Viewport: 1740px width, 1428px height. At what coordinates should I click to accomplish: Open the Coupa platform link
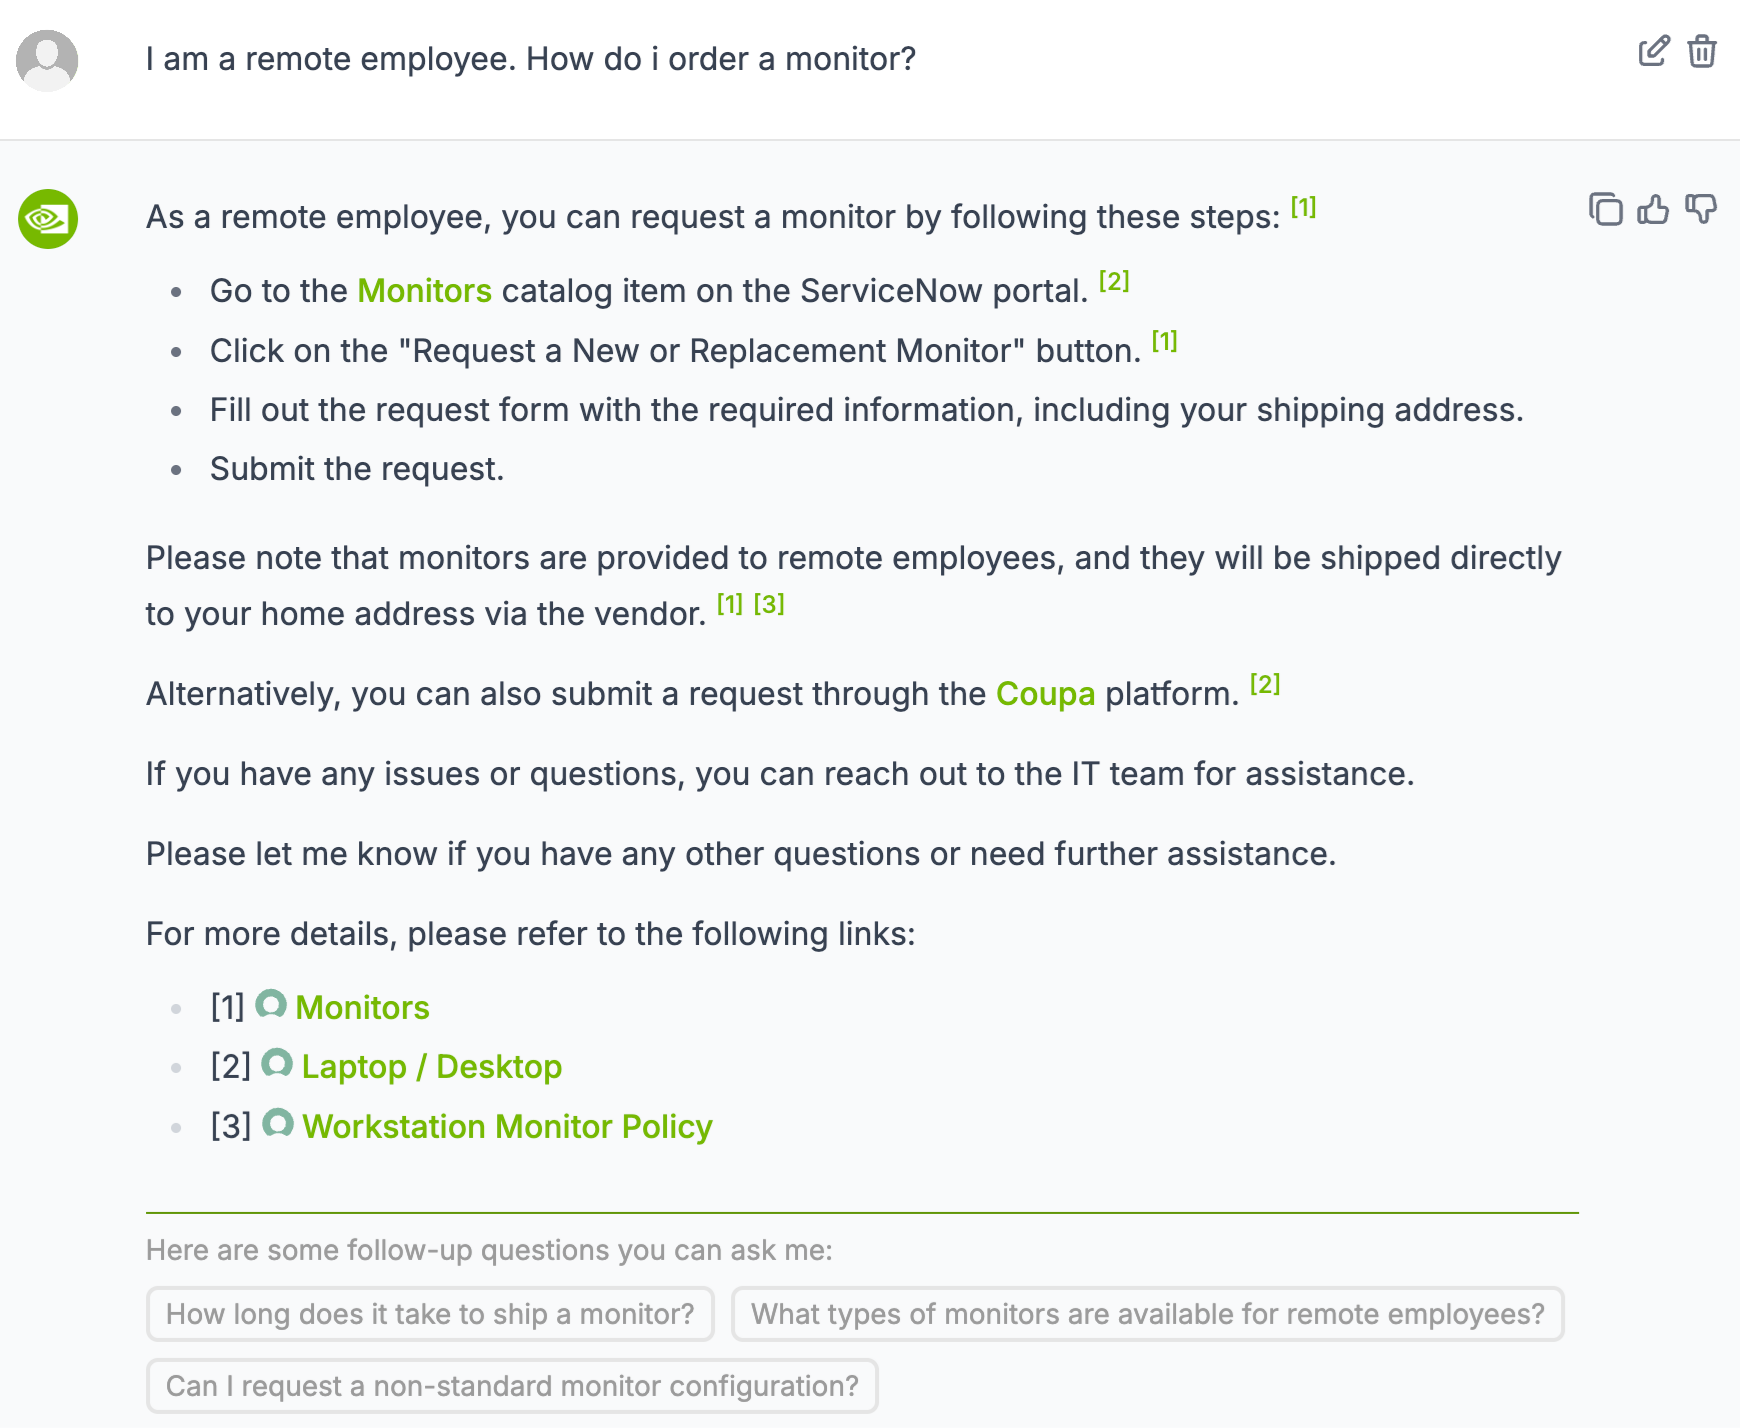(1045, 694)
